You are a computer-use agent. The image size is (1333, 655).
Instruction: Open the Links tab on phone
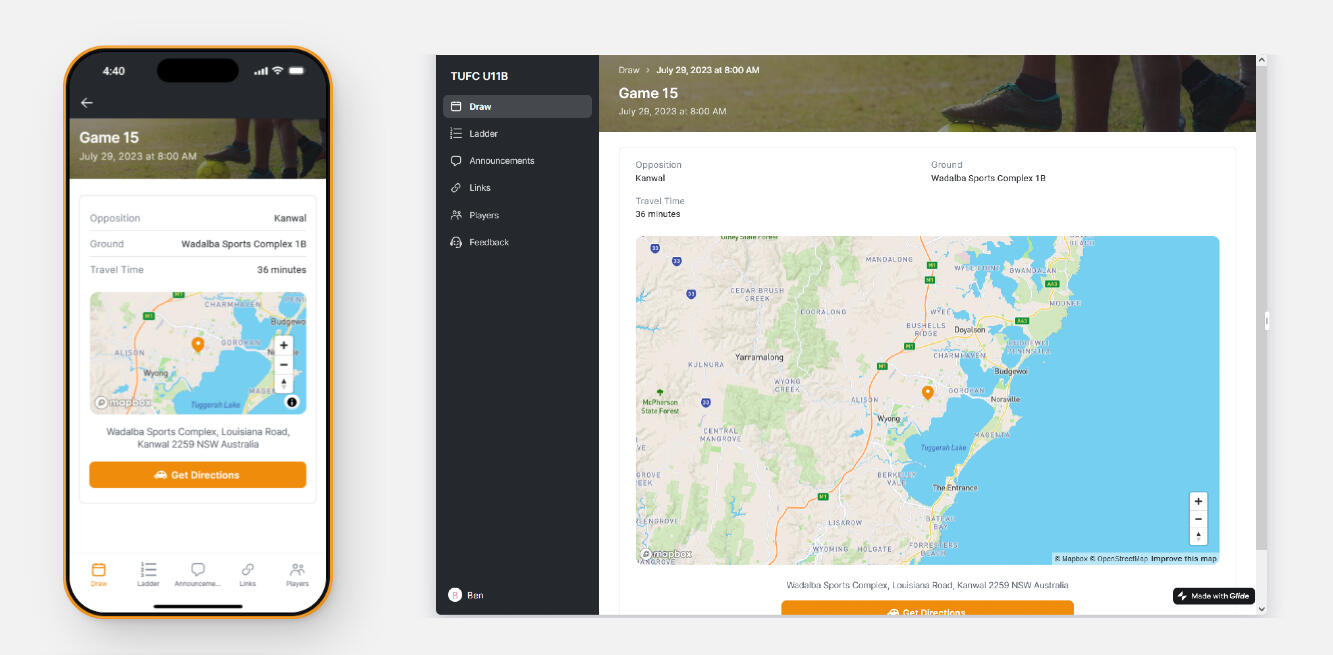point(247,574)
